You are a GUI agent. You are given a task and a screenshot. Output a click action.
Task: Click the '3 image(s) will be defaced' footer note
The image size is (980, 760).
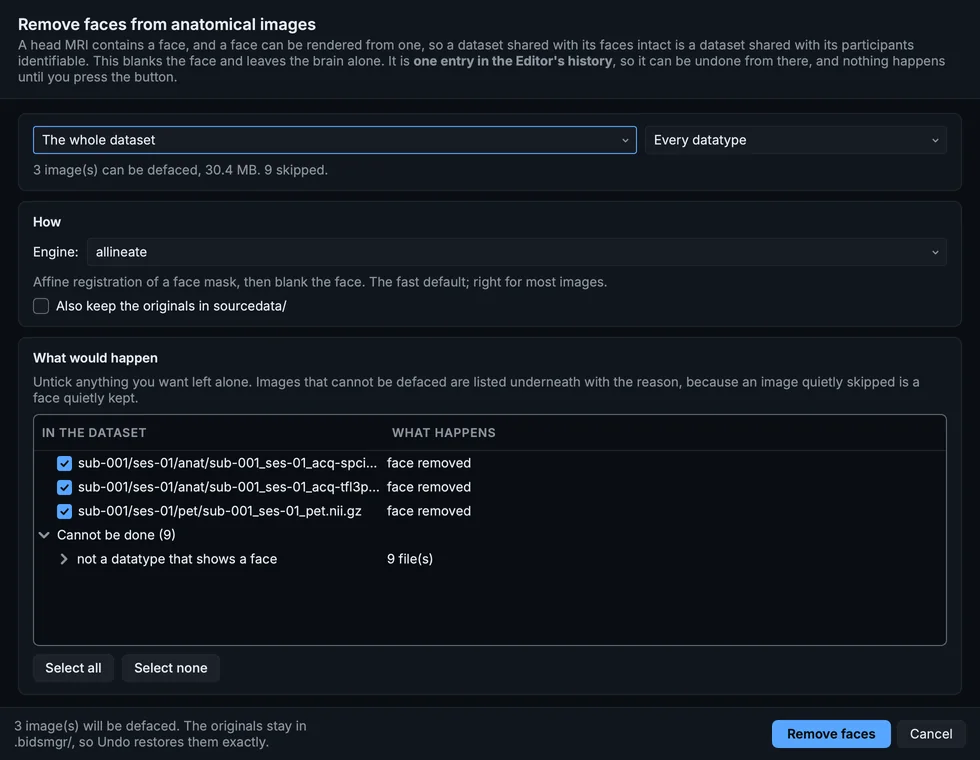pos(160,734)
